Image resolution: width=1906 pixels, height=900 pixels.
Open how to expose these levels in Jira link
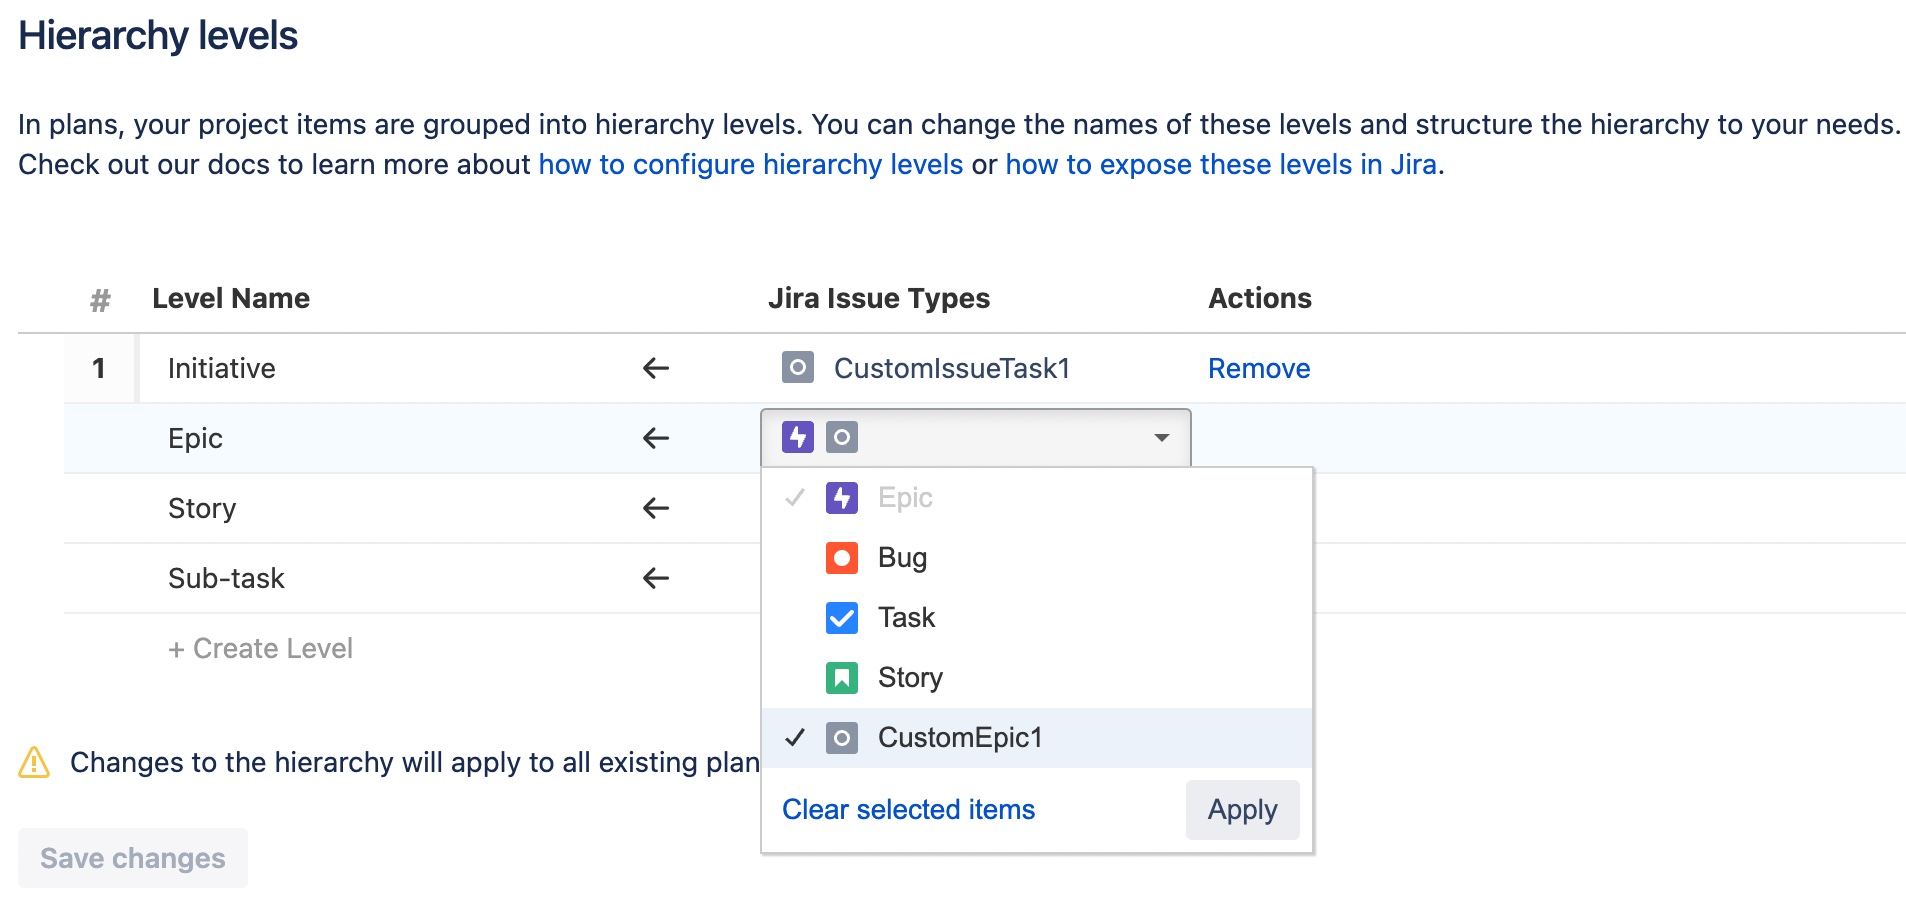(x=1221, y=164)
